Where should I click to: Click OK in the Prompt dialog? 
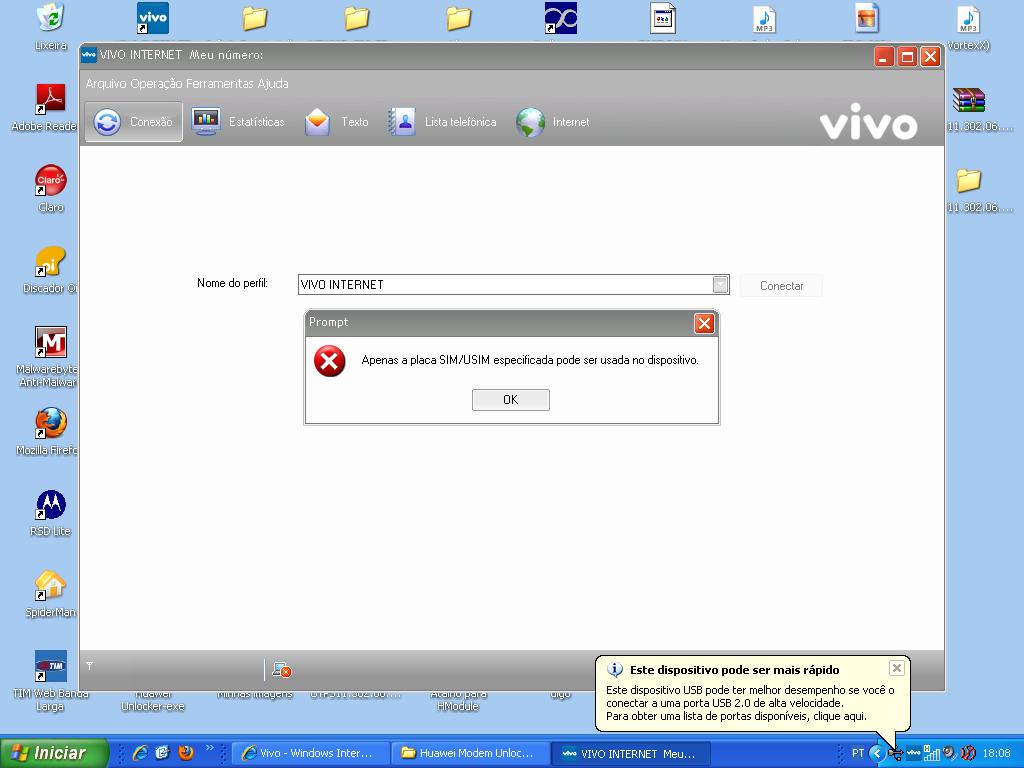(511, 400)
